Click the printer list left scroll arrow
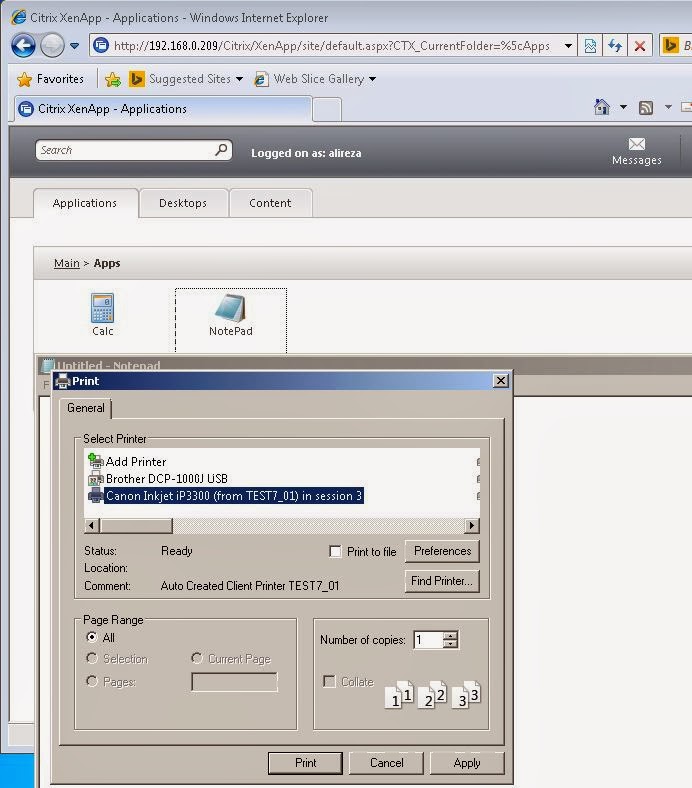 91,526
